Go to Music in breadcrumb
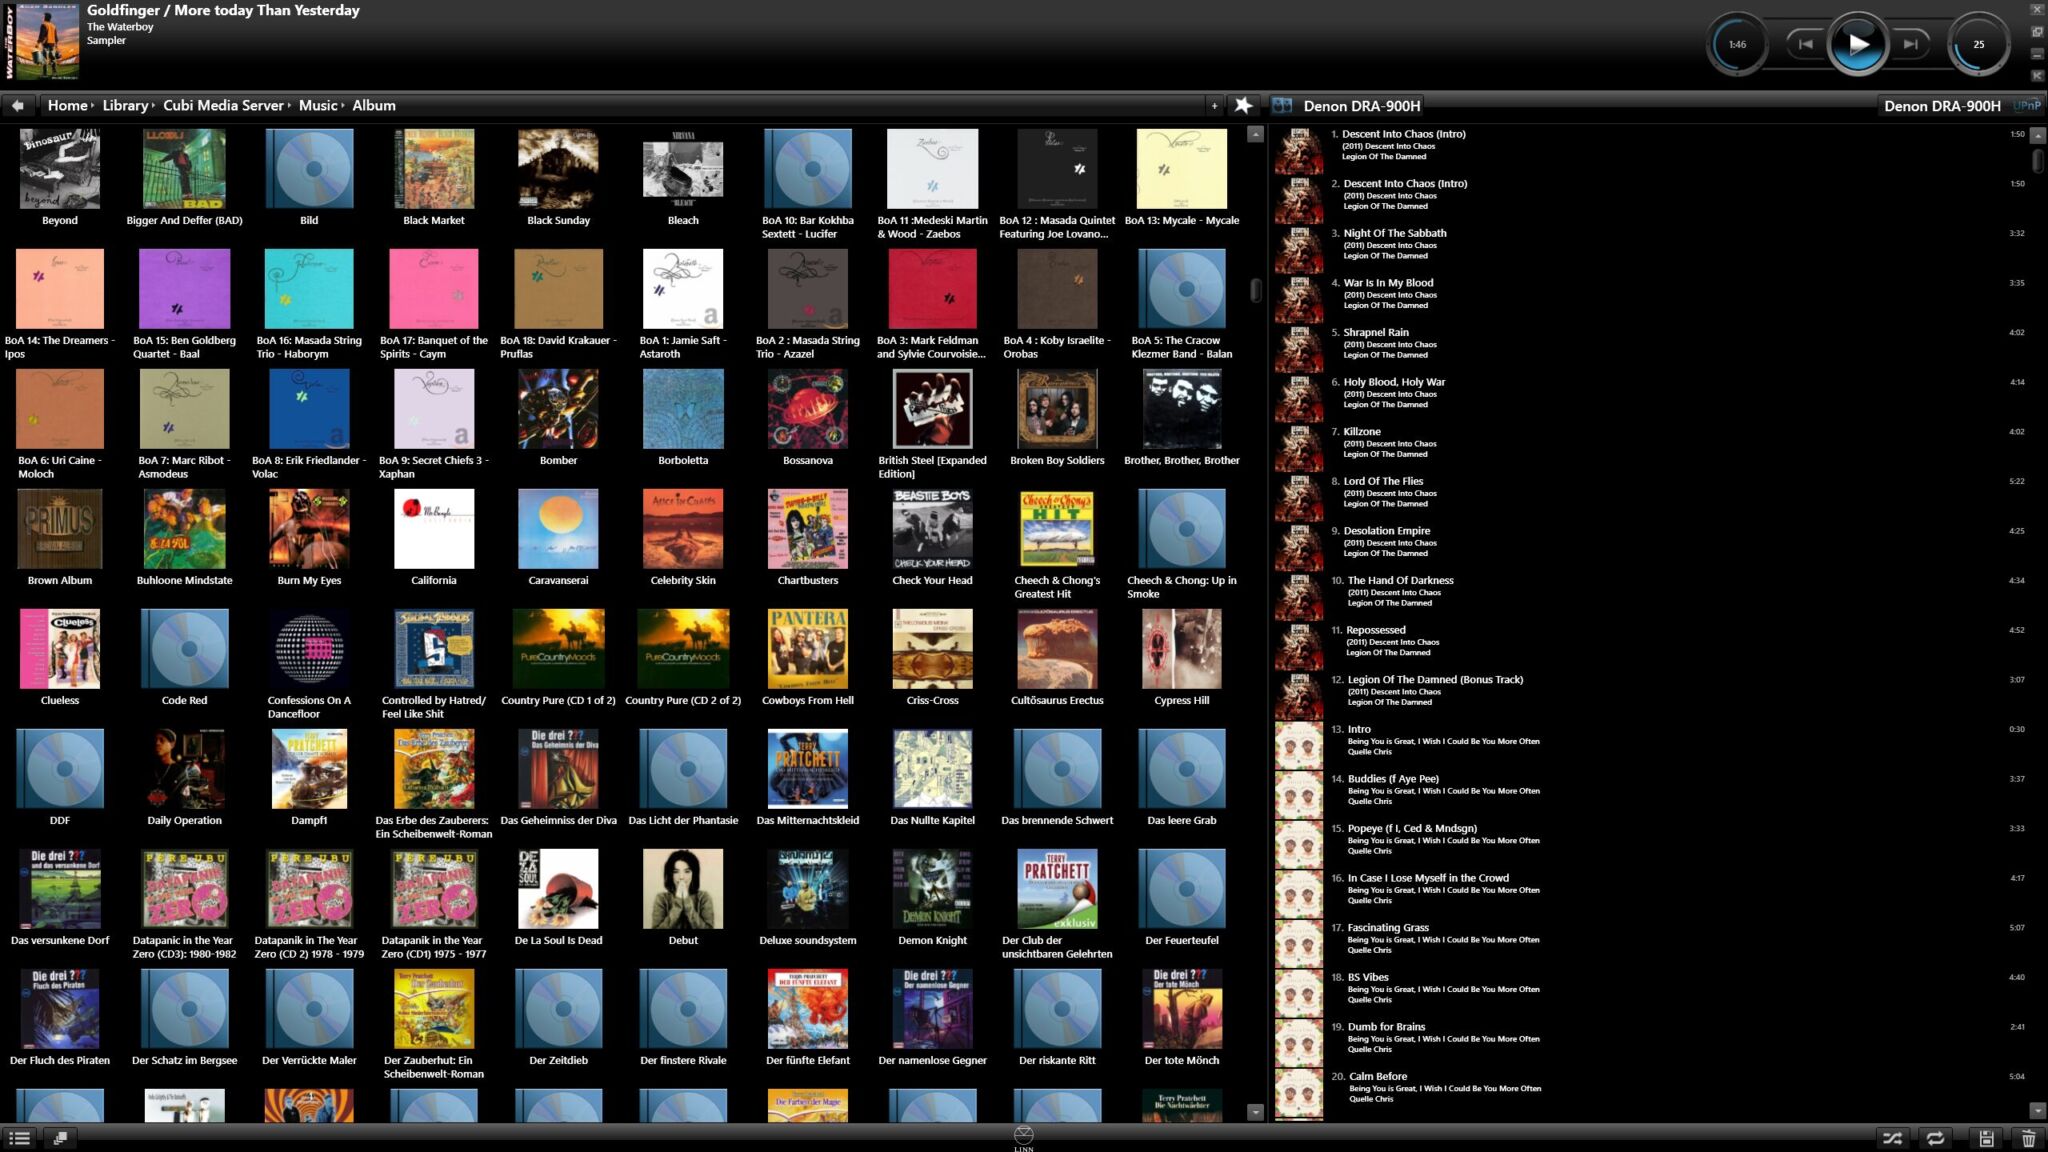The width and height of the screenshot is (2048, 1152). (318, 105)
